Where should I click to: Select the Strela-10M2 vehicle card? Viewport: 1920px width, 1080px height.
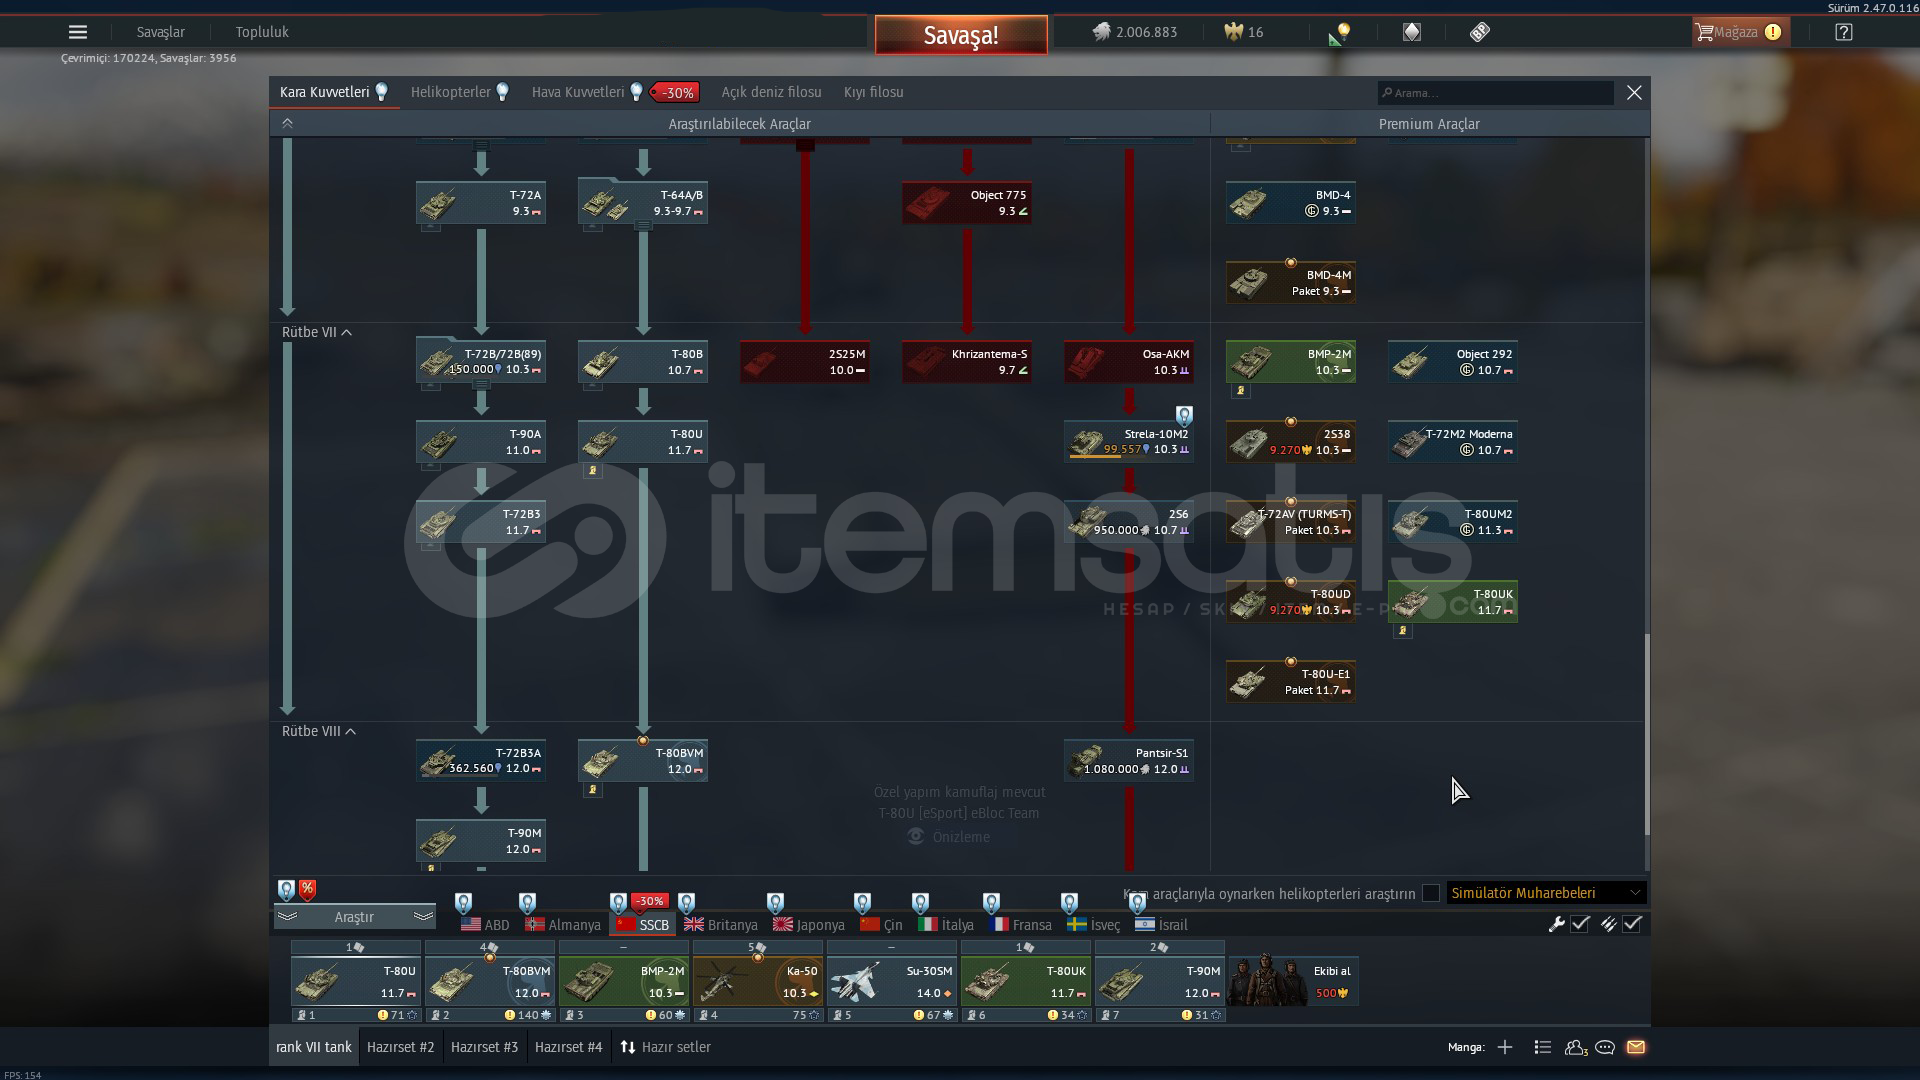click(1129, 442)
